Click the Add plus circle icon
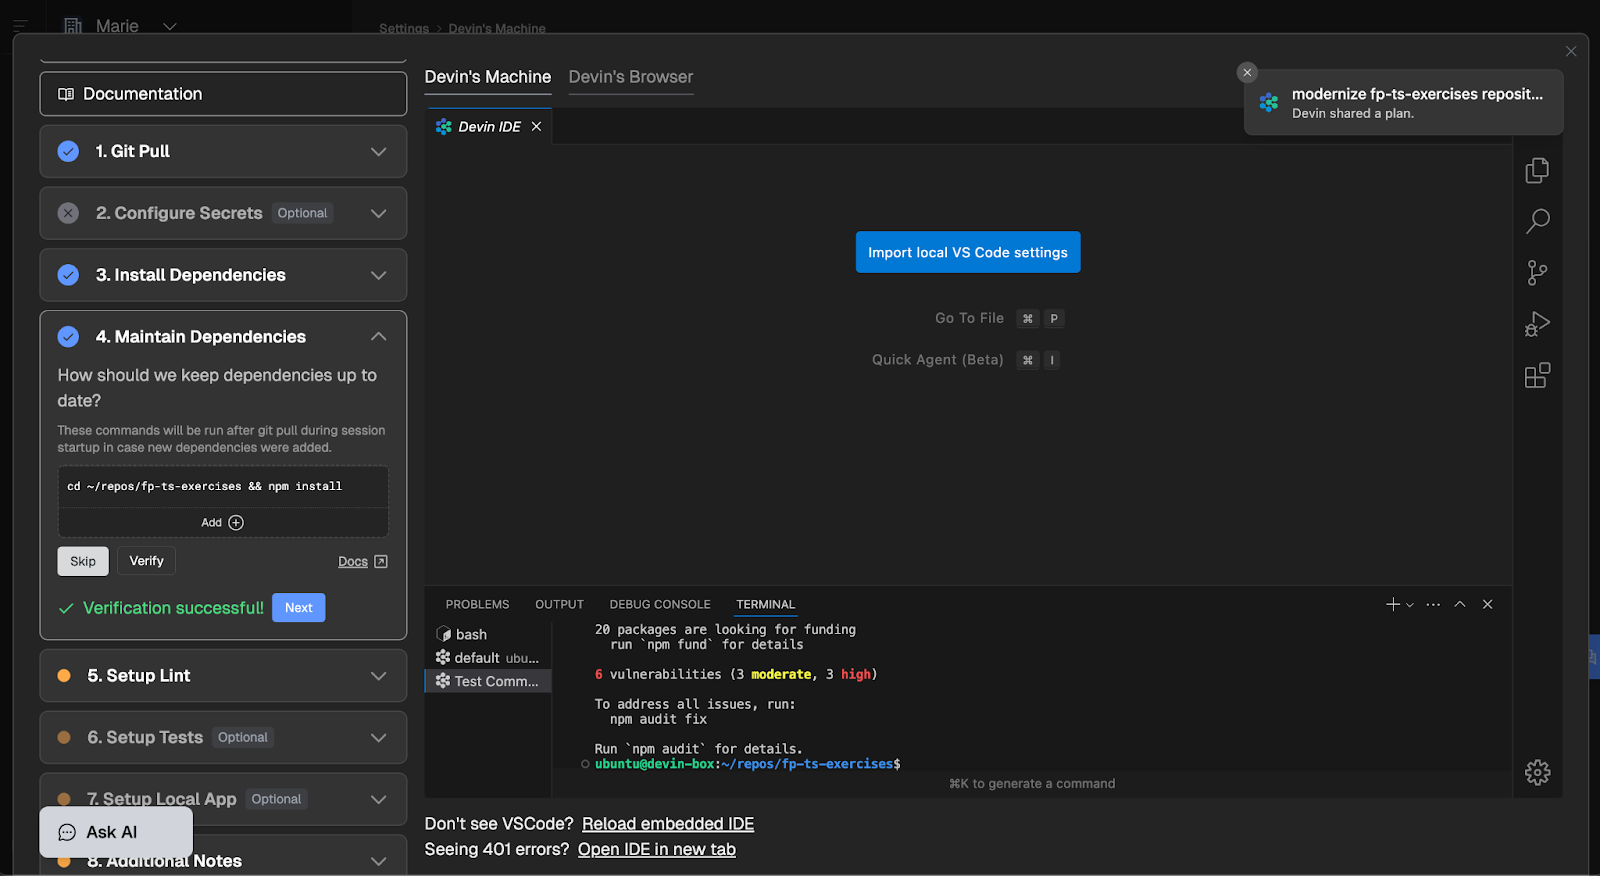 point(236,523)
